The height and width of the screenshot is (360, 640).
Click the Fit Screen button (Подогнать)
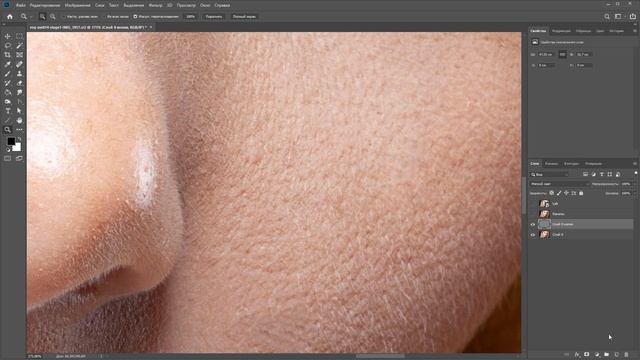tap(214, 17)
